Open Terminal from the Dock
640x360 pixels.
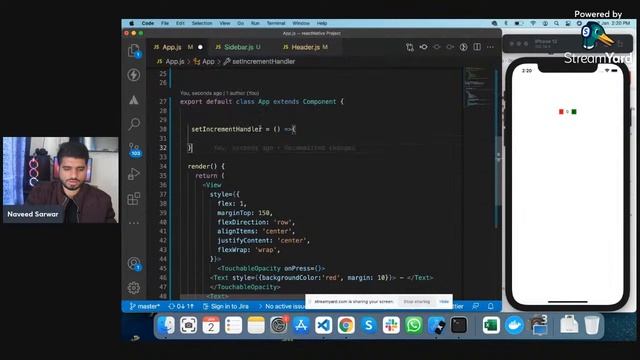(459, 325)
